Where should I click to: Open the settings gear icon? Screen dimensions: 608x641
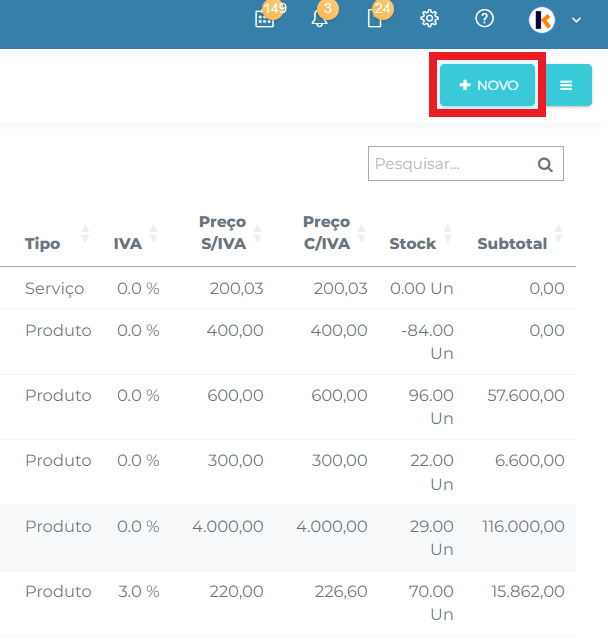point(429,19)
